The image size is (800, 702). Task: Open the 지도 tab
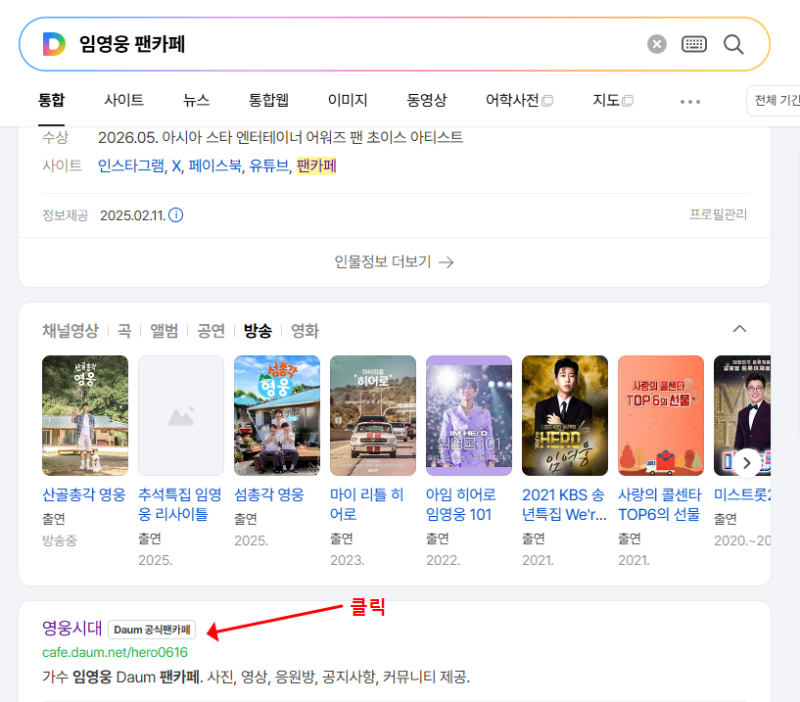tap(613, 100)
